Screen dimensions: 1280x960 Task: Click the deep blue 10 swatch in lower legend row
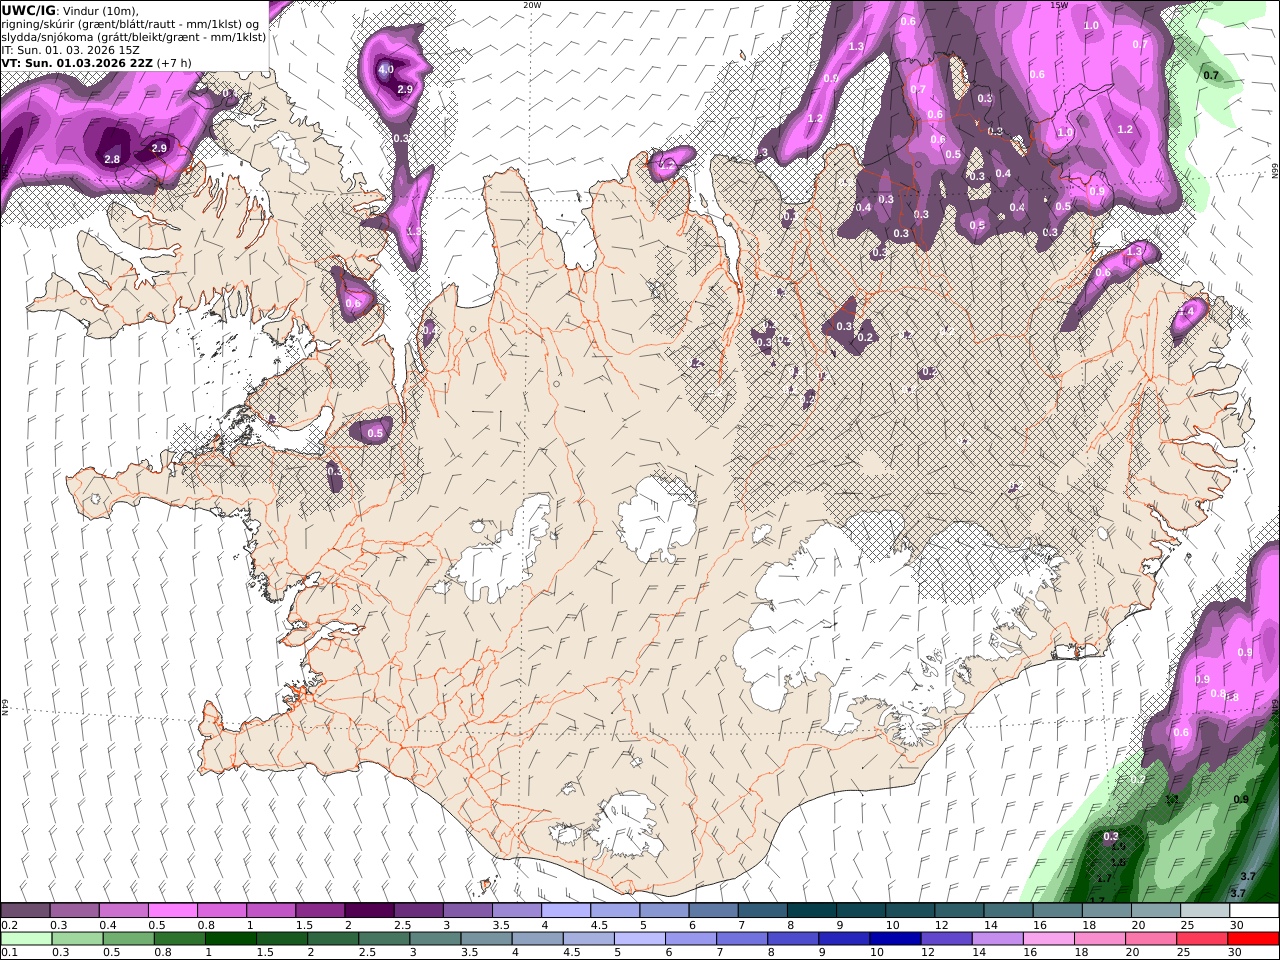[x=894, y=939]
